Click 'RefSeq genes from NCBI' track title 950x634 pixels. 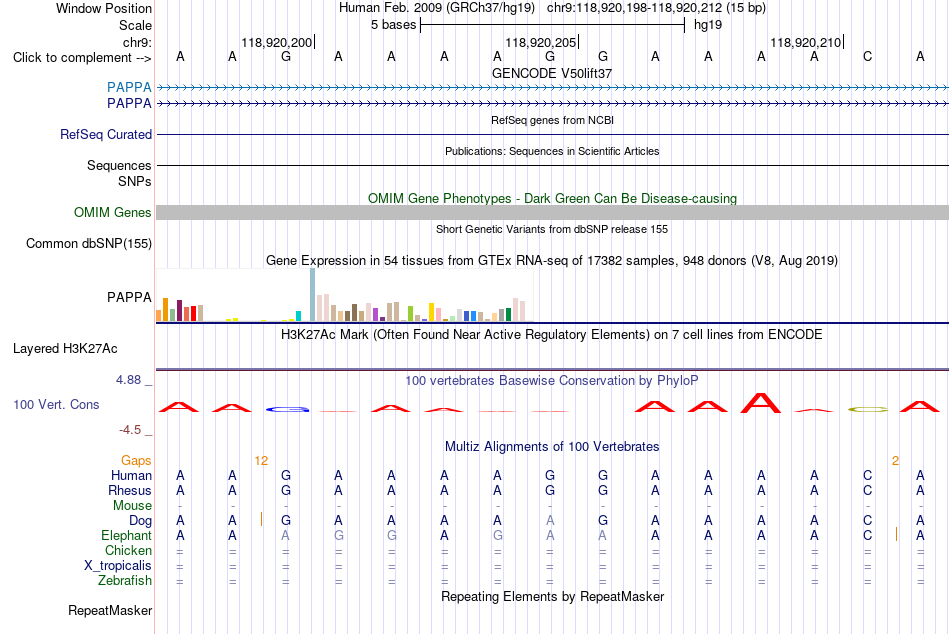point(553,120)
